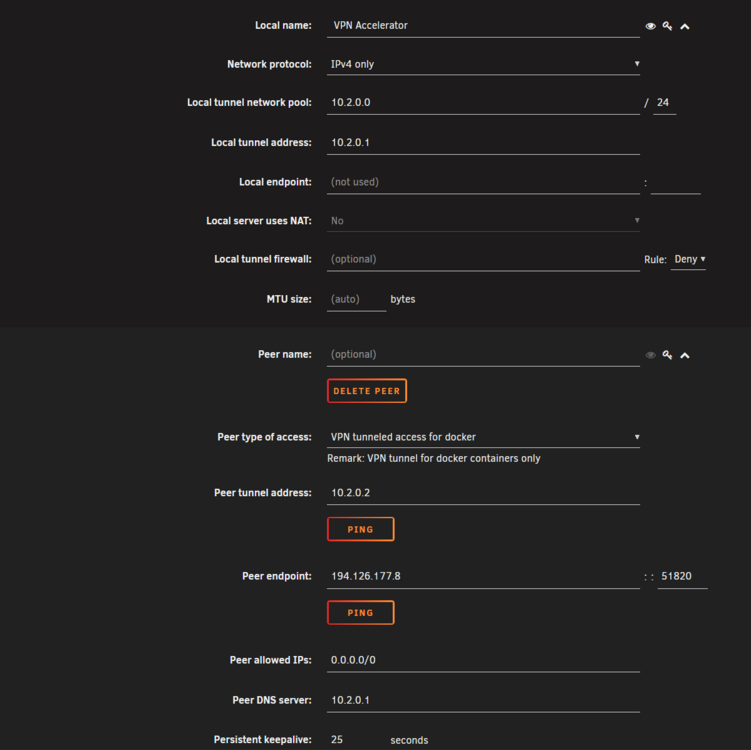
Task: Focus the Local tunnel firewall field
Action: 483,260
